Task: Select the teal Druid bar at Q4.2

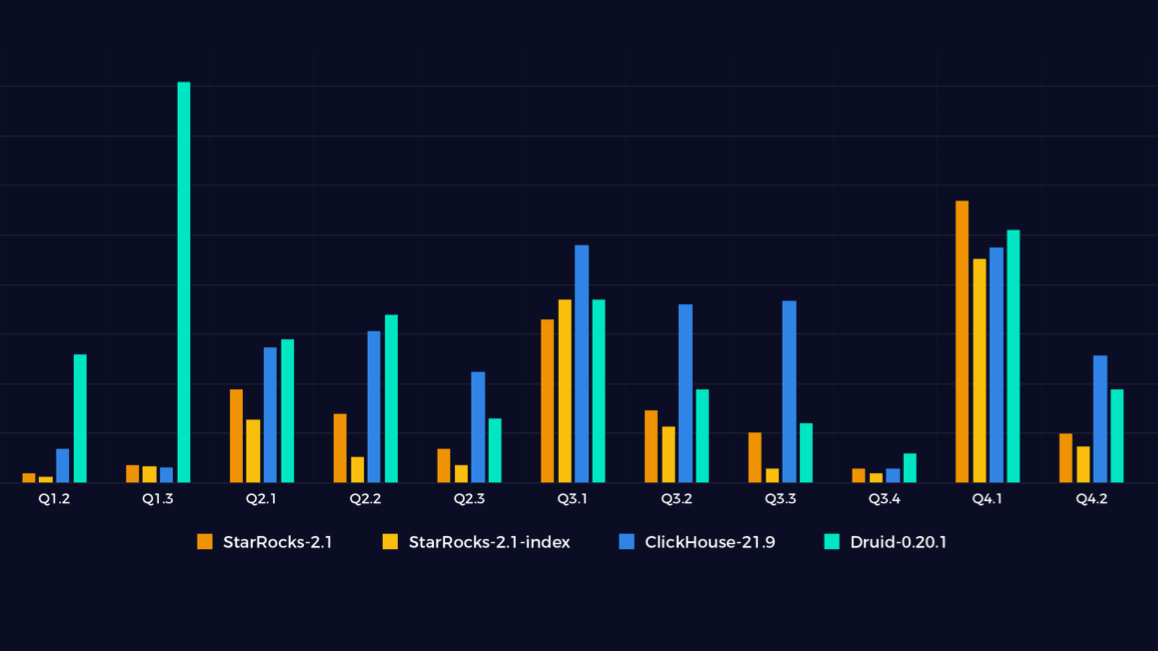Action: [x=1118, y=435]
